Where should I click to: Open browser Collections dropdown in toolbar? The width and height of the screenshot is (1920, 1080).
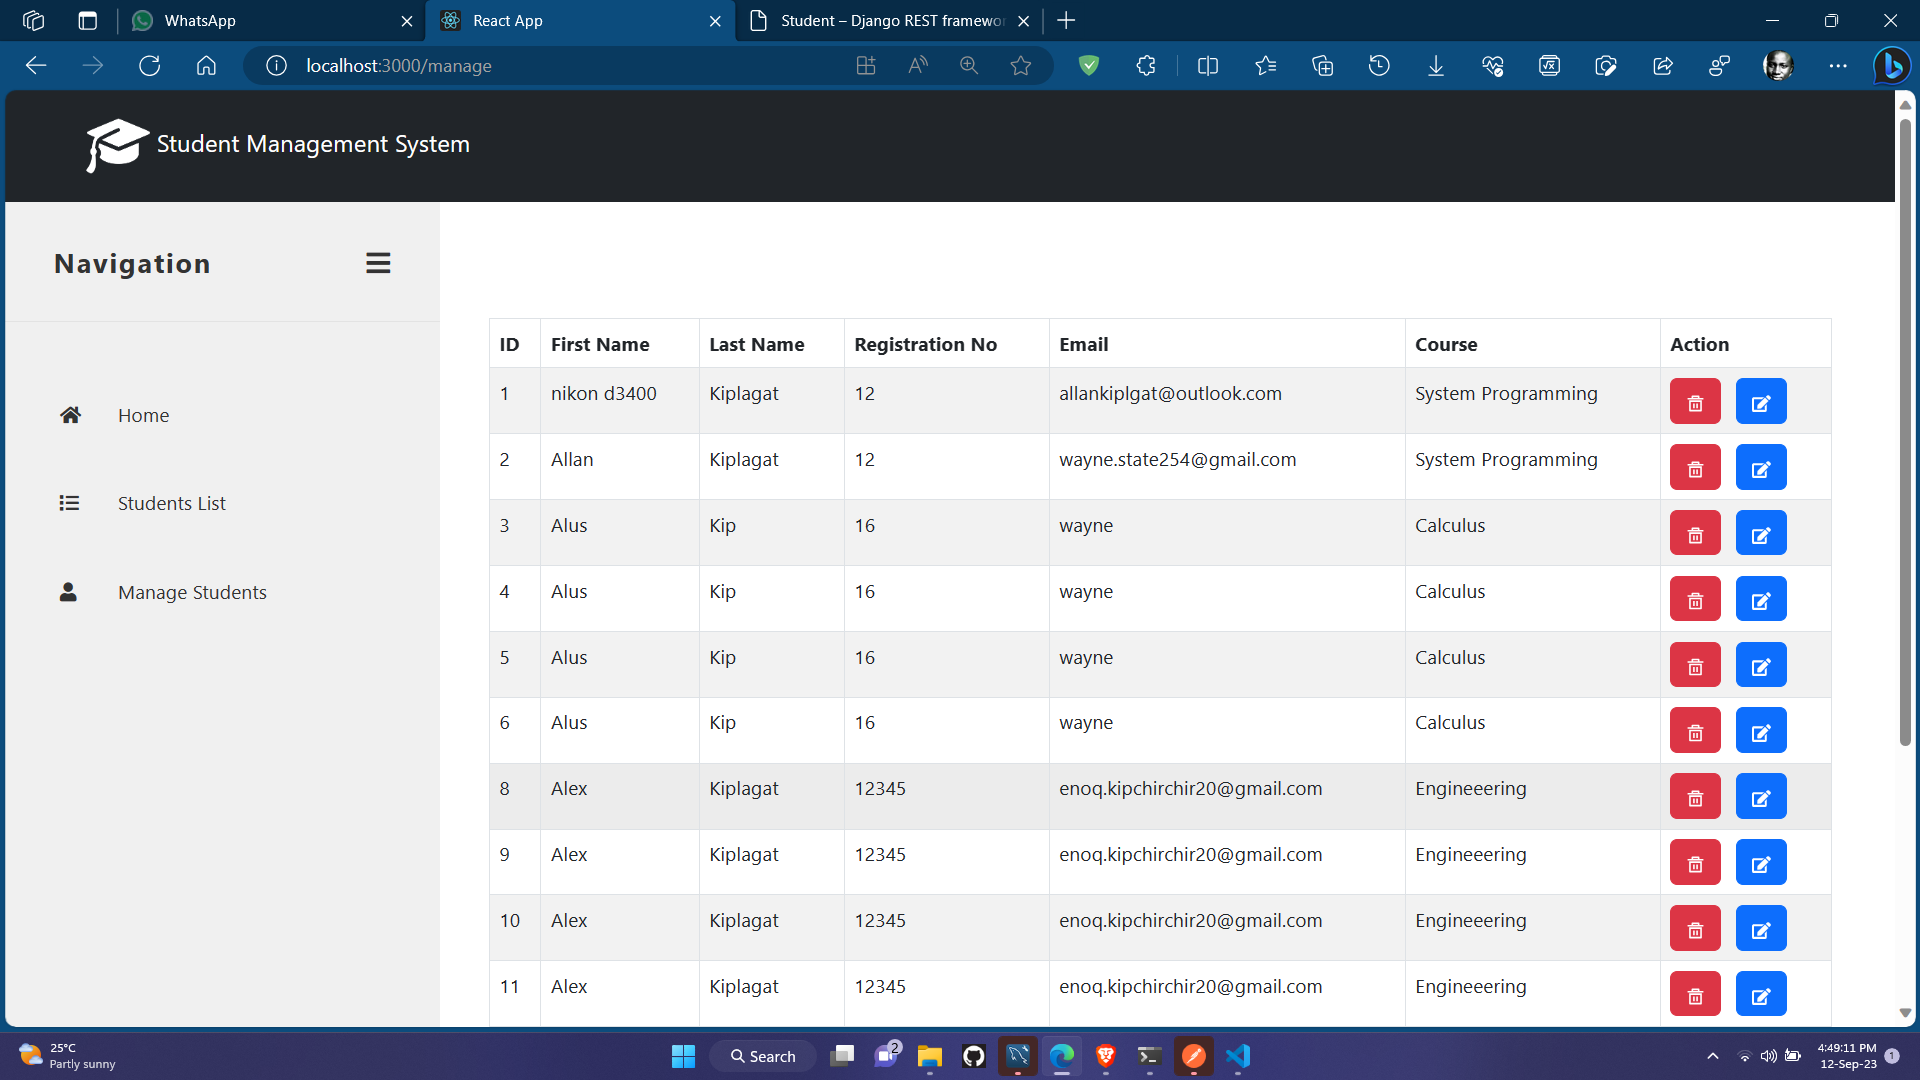pyautogui.click(x=1321, y=65)
